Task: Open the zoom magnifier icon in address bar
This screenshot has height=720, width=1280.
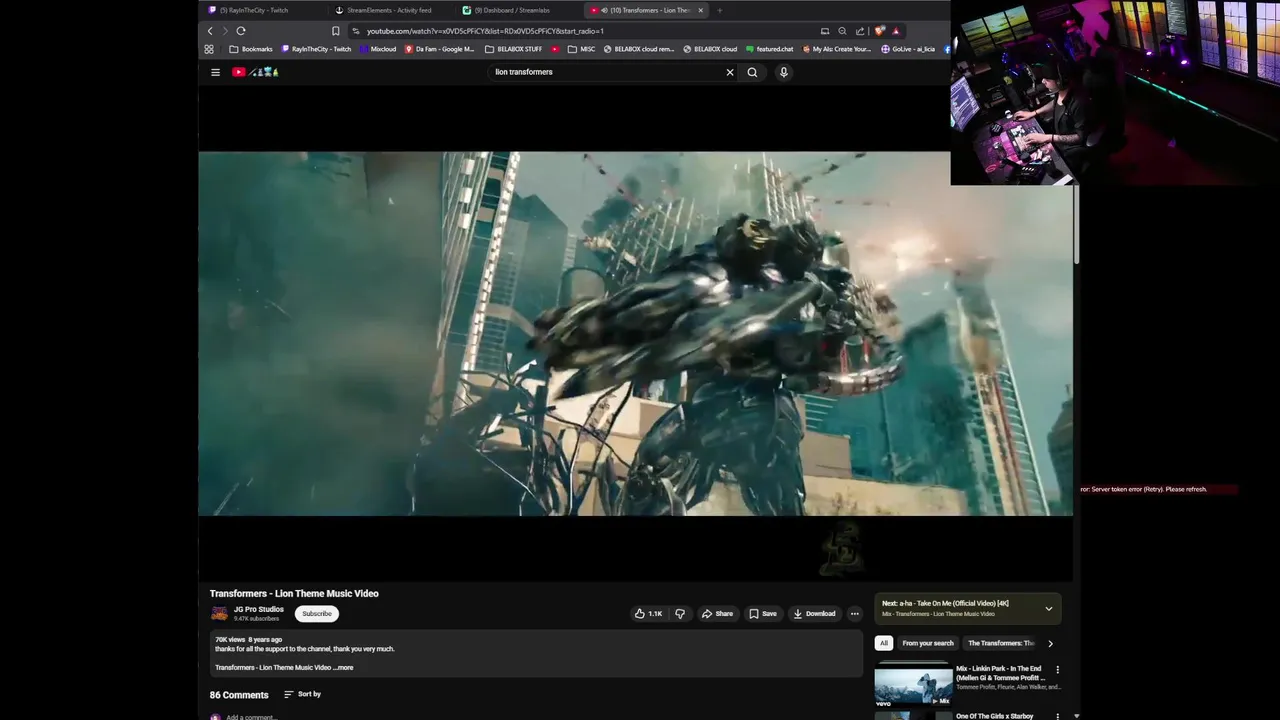Action: 842,31
